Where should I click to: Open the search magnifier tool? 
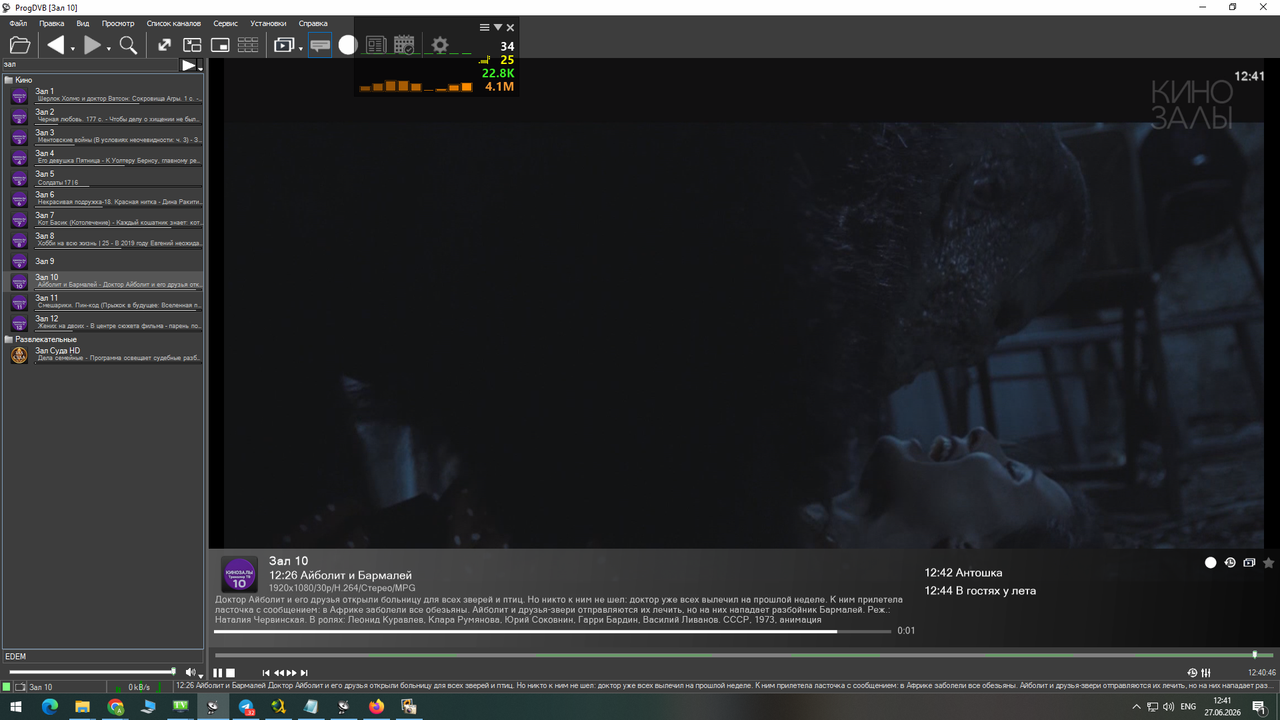pyautogui.click(x=128, y=45)
